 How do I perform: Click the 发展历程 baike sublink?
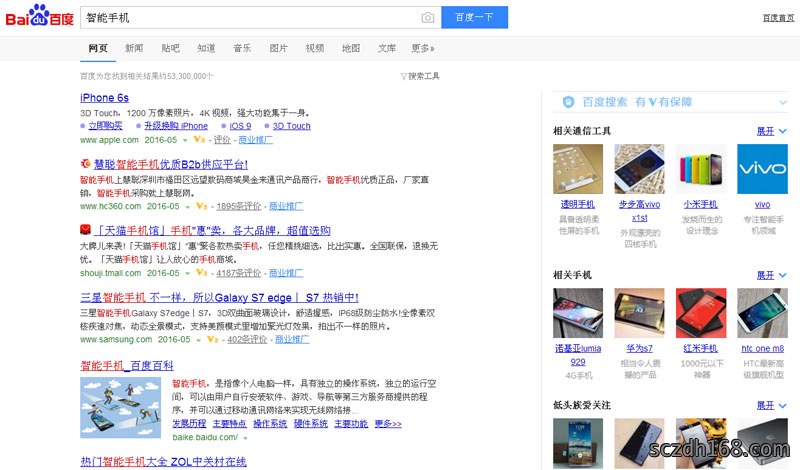coord(189,424)
